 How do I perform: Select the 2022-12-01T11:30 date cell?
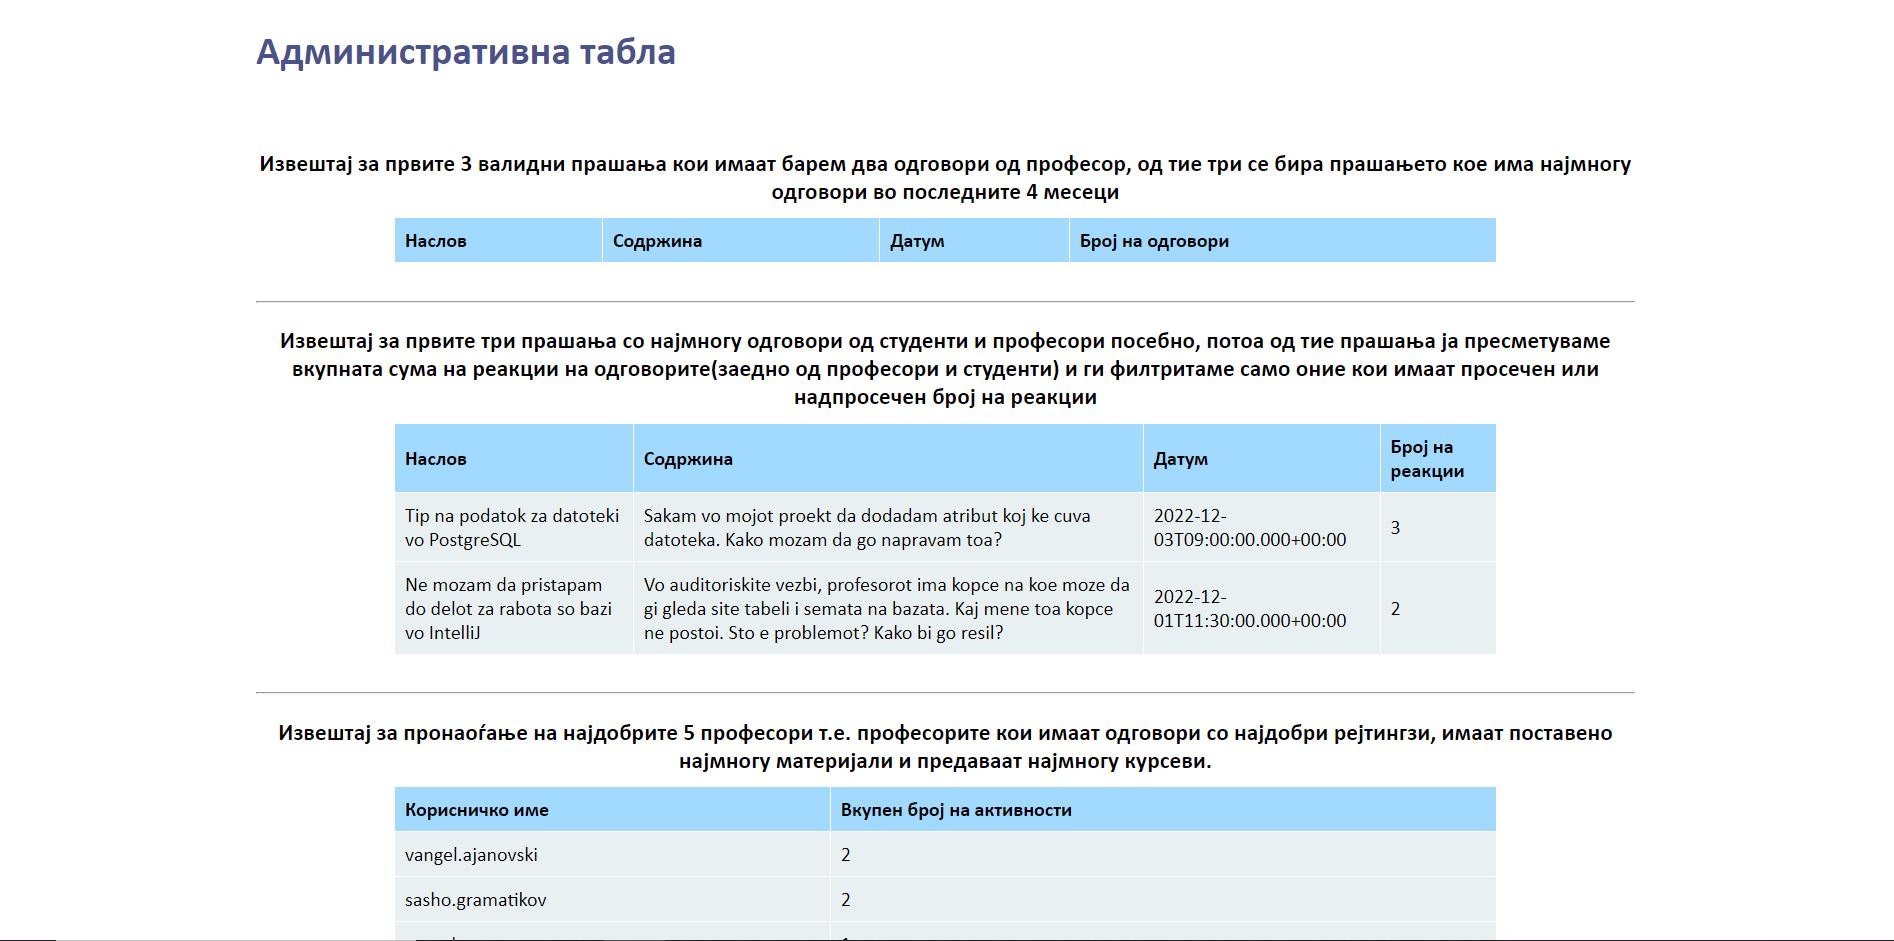[x=1249, y=609]
